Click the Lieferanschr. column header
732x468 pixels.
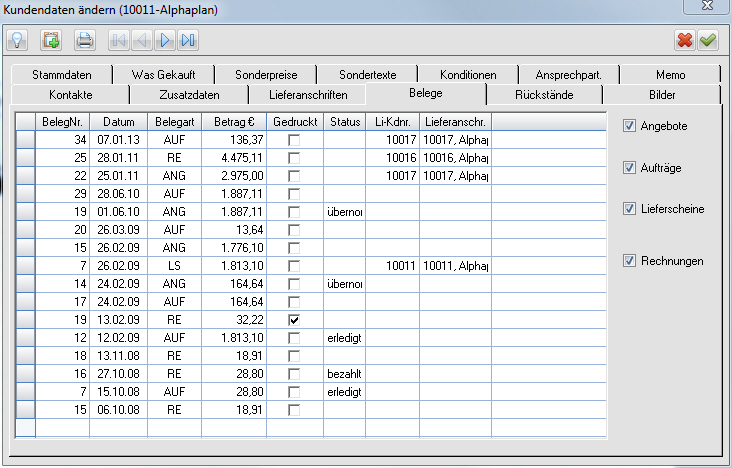point(456,122)
